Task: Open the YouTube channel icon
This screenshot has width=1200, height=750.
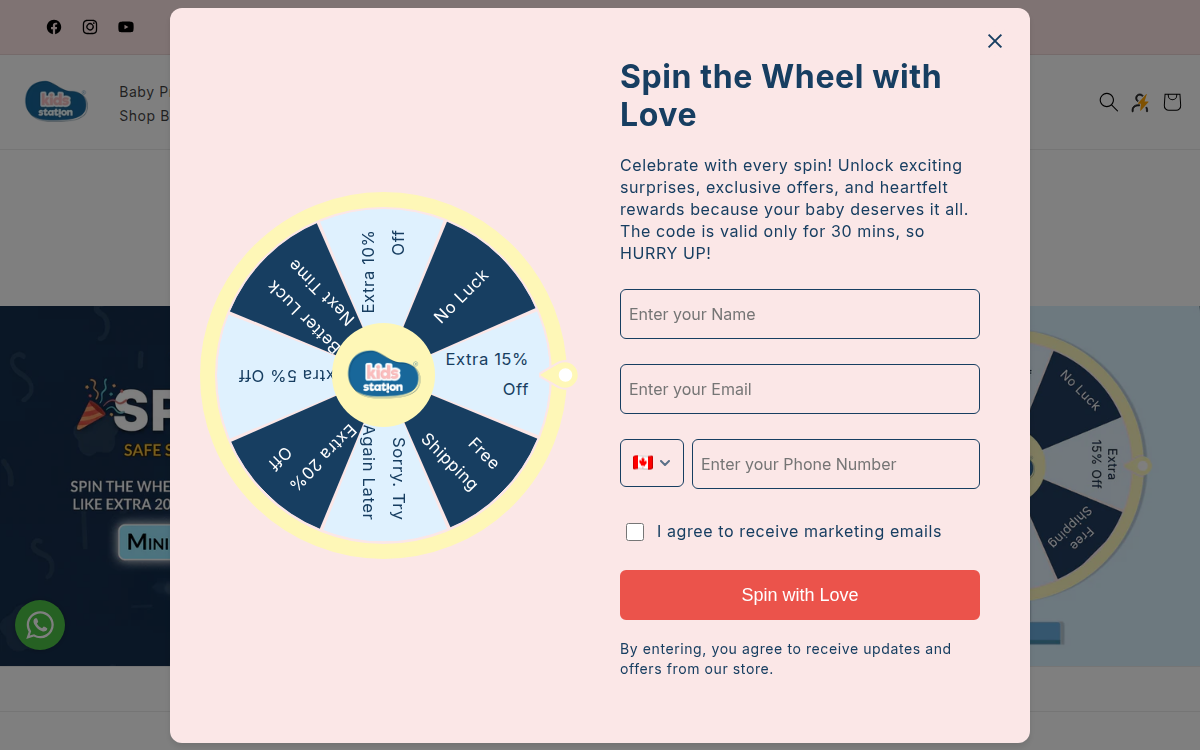Action: pos(126,27)
